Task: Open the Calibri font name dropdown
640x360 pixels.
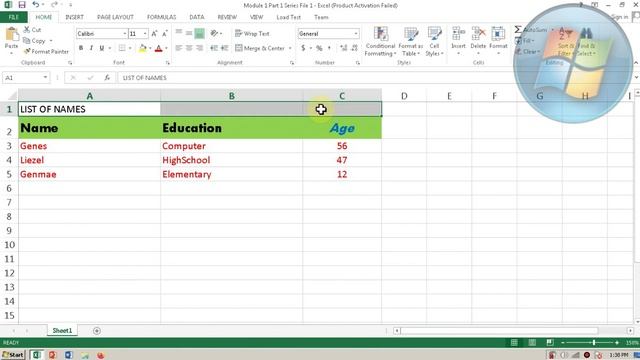Action: 124,33
